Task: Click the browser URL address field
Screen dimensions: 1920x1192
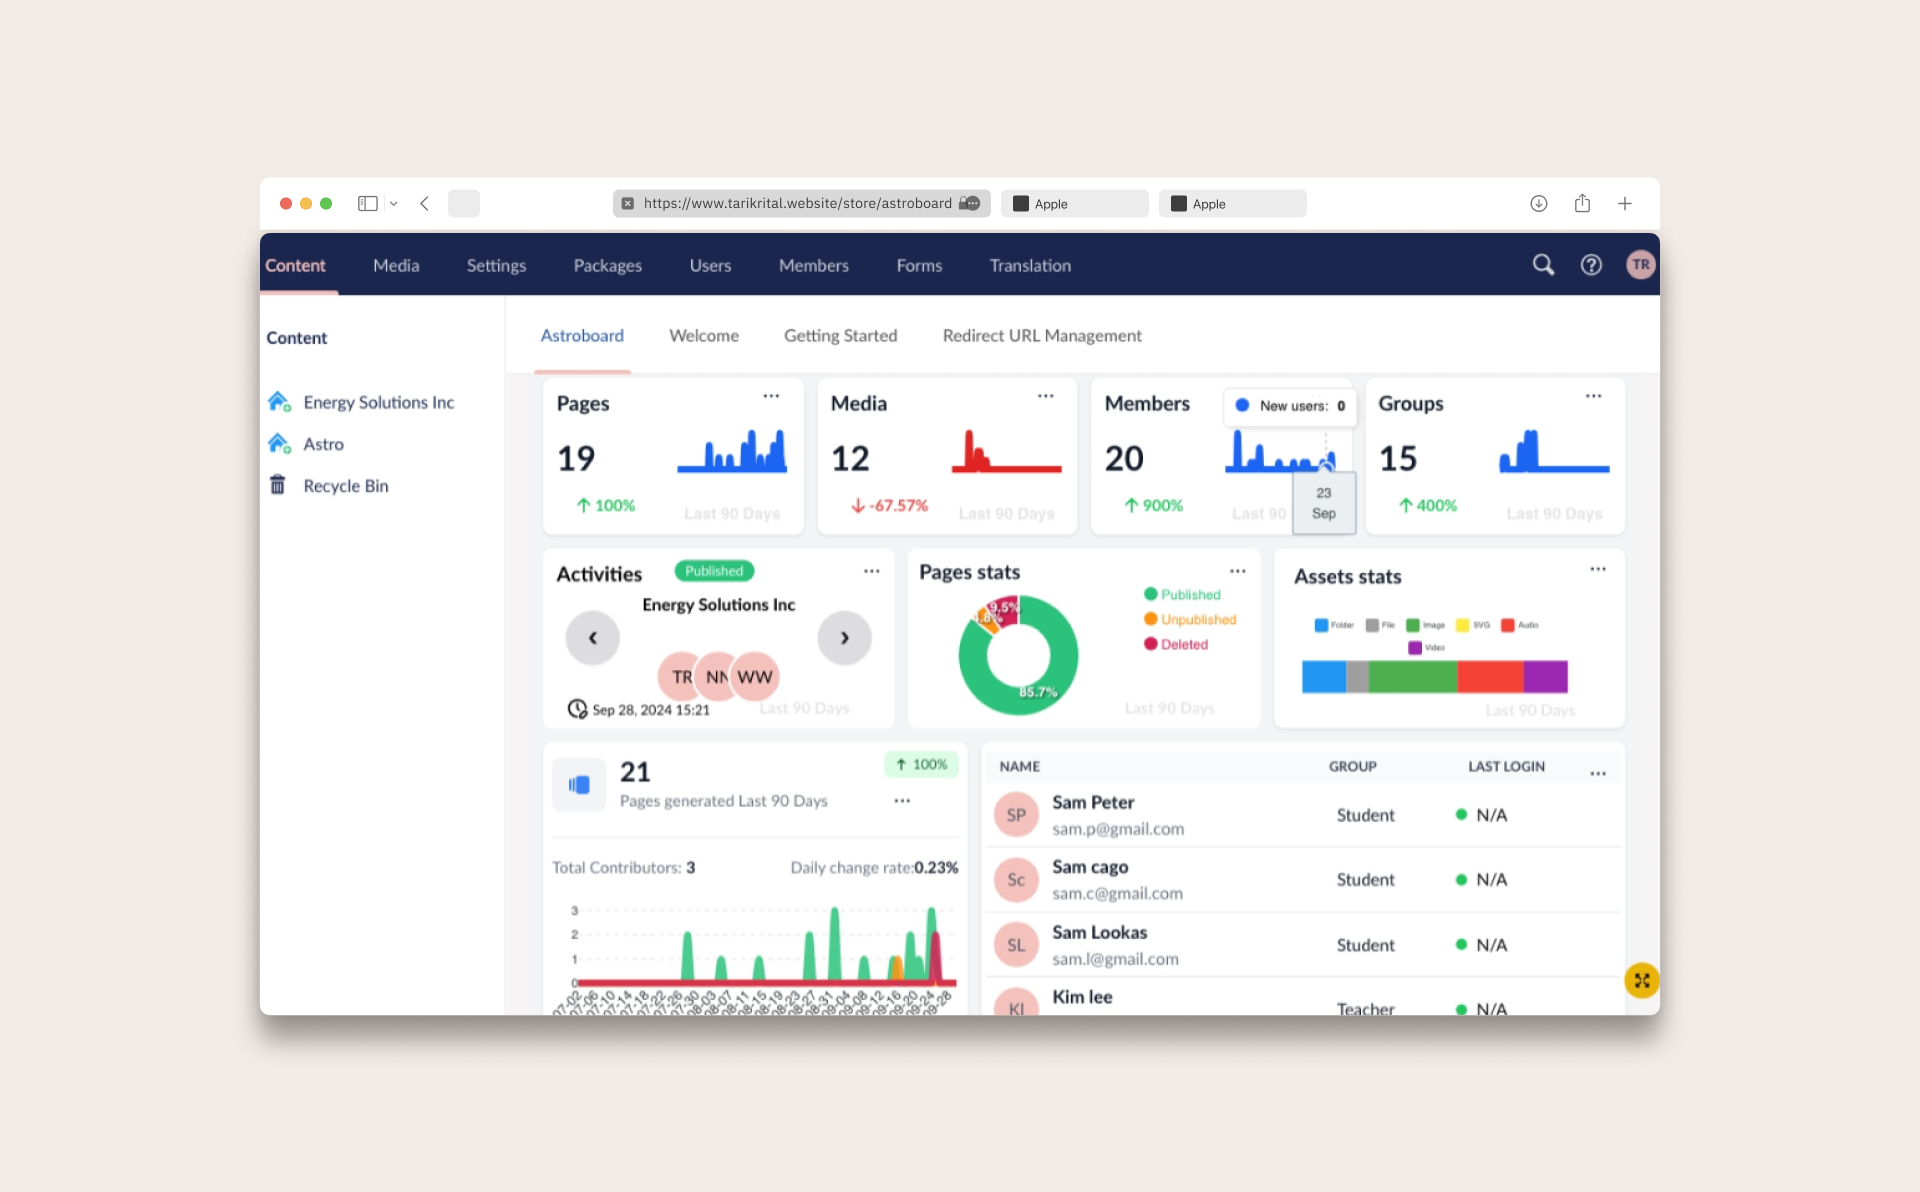Action: [x=797, y=204]
